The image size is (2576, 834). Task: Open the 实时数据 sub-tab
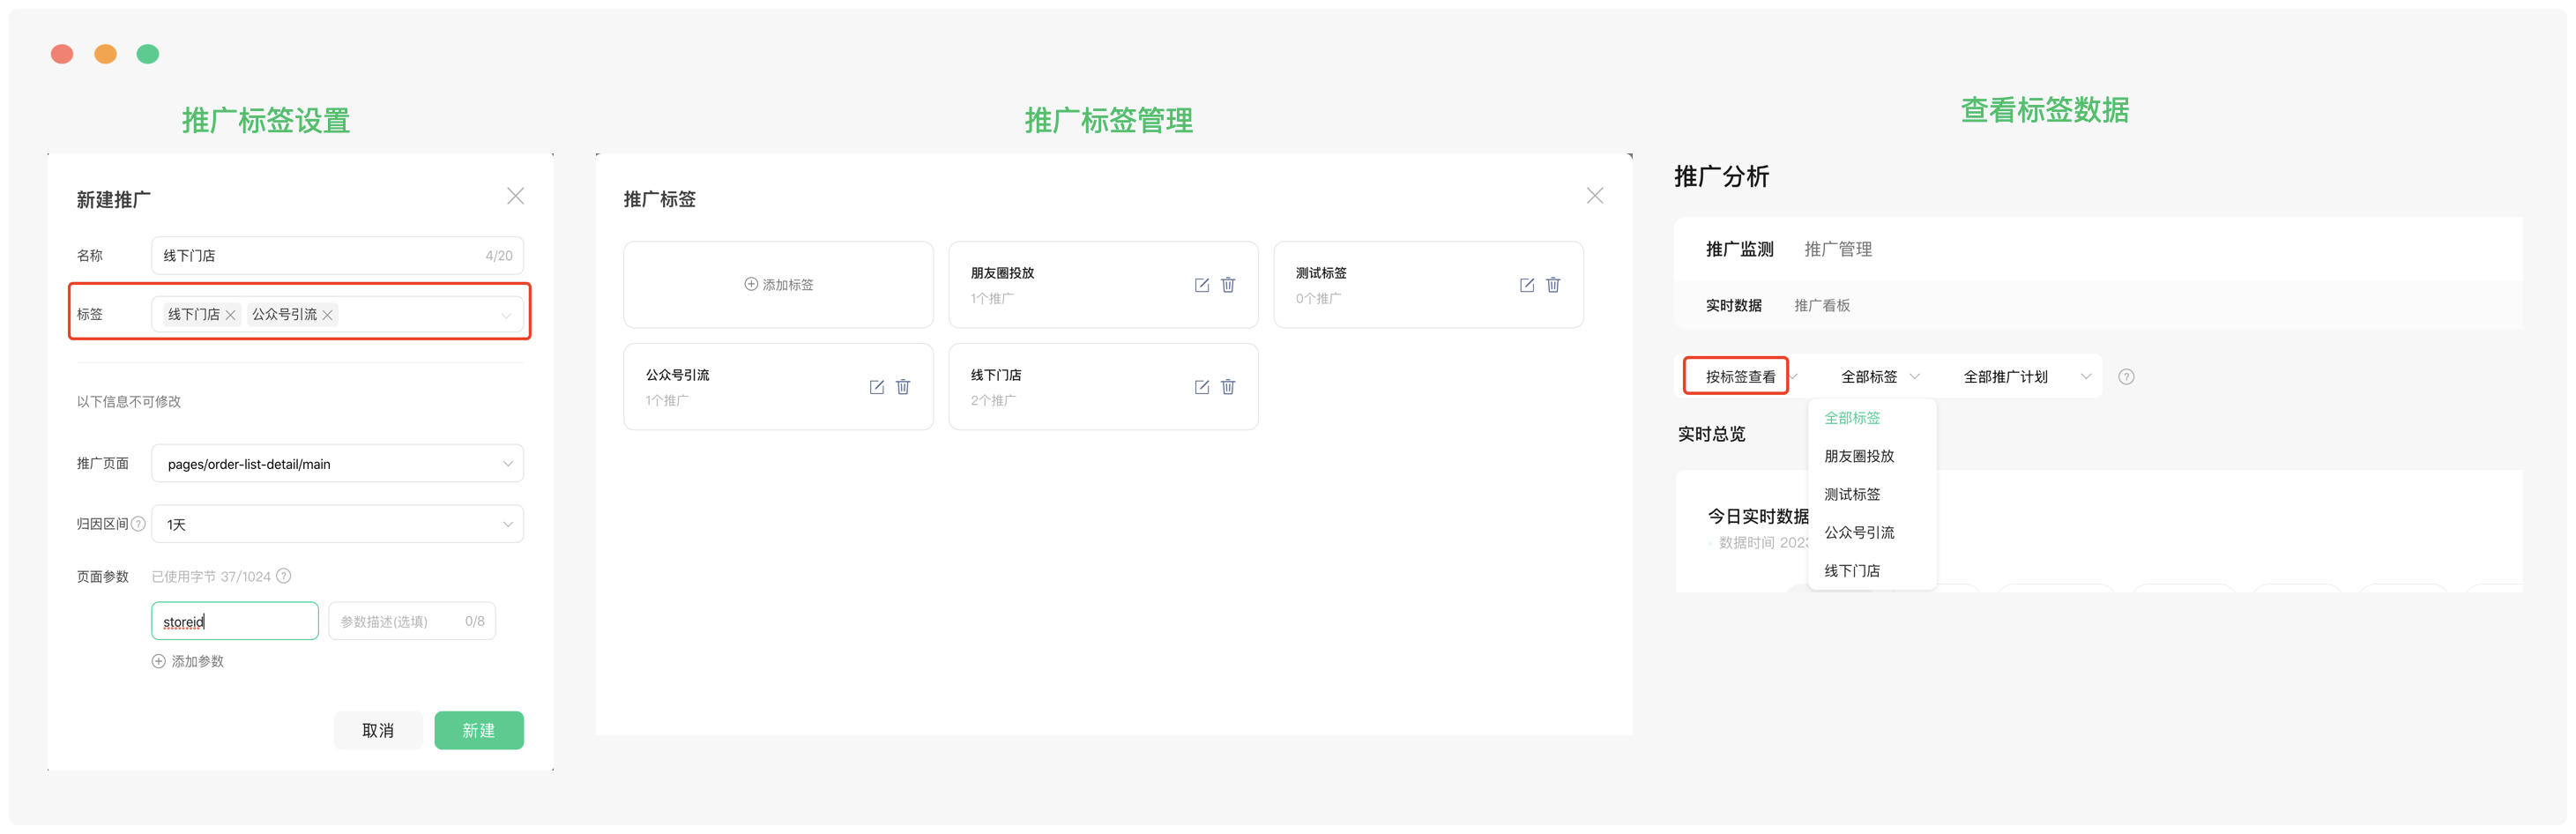[1733, 306]
